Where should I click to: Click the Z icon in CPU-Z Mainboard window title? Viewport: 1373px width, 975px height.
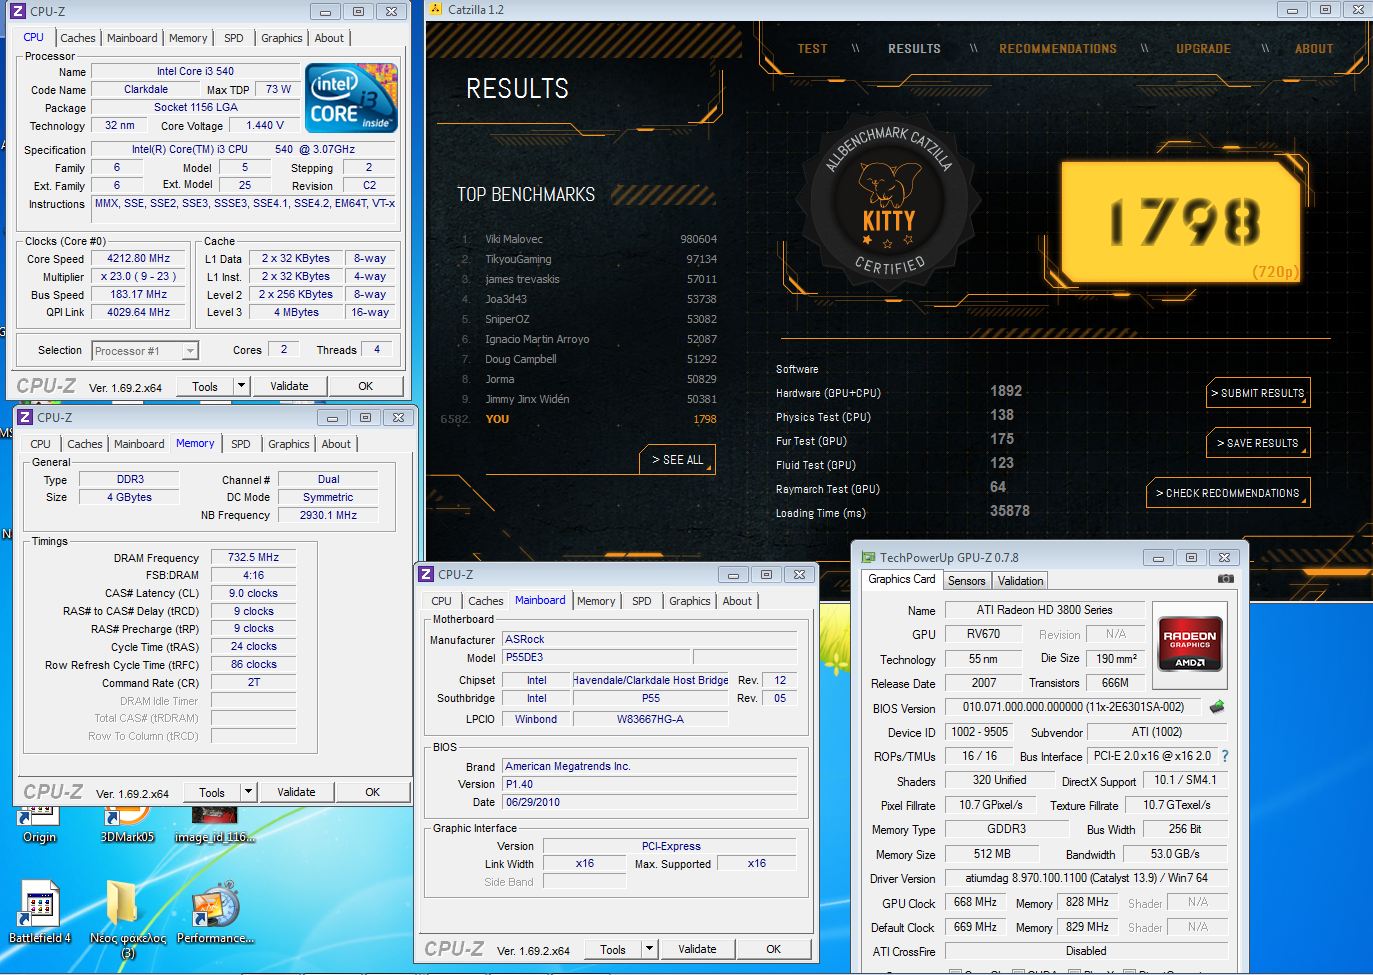tap(426, 574)
